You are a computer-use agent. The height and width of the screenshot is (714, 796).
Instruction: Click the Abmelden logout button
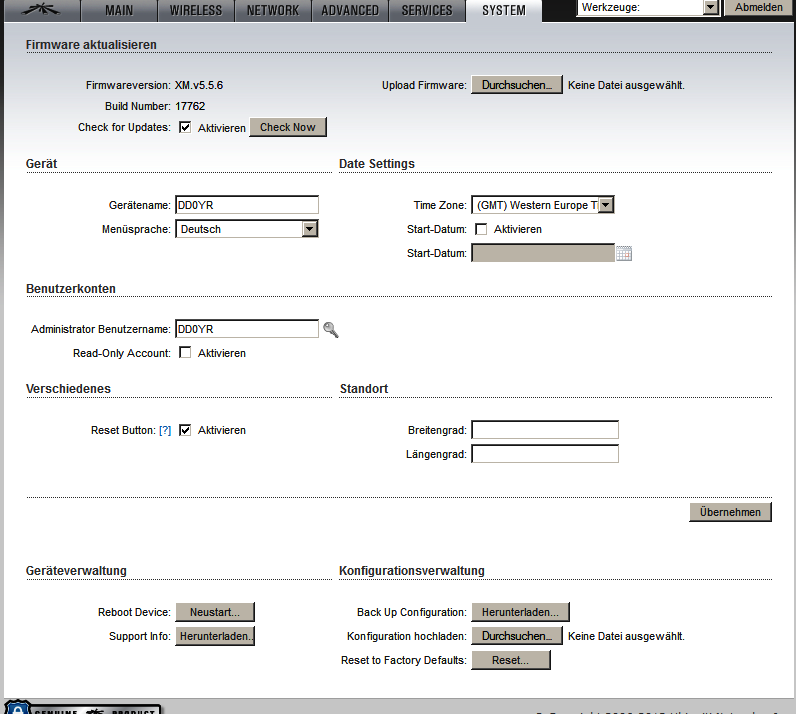click(x=759, y=7)
